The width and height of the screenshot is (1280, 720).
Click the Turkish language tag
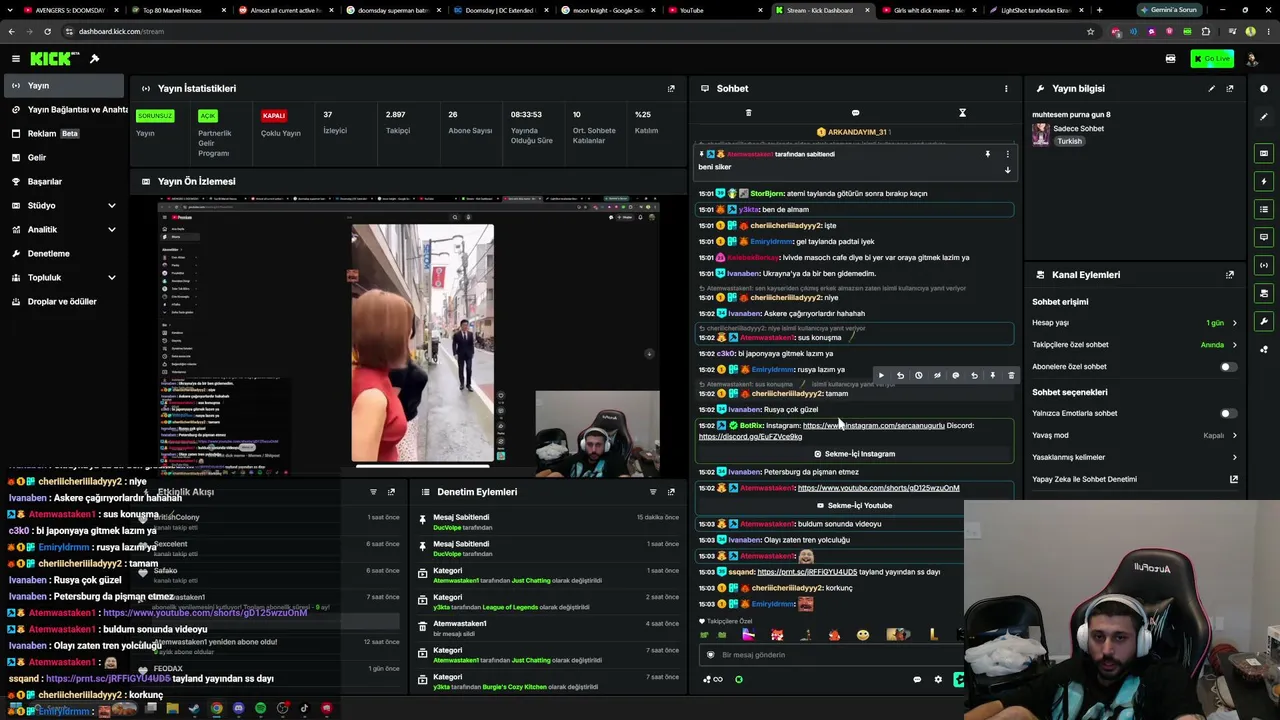(1069, 142)
